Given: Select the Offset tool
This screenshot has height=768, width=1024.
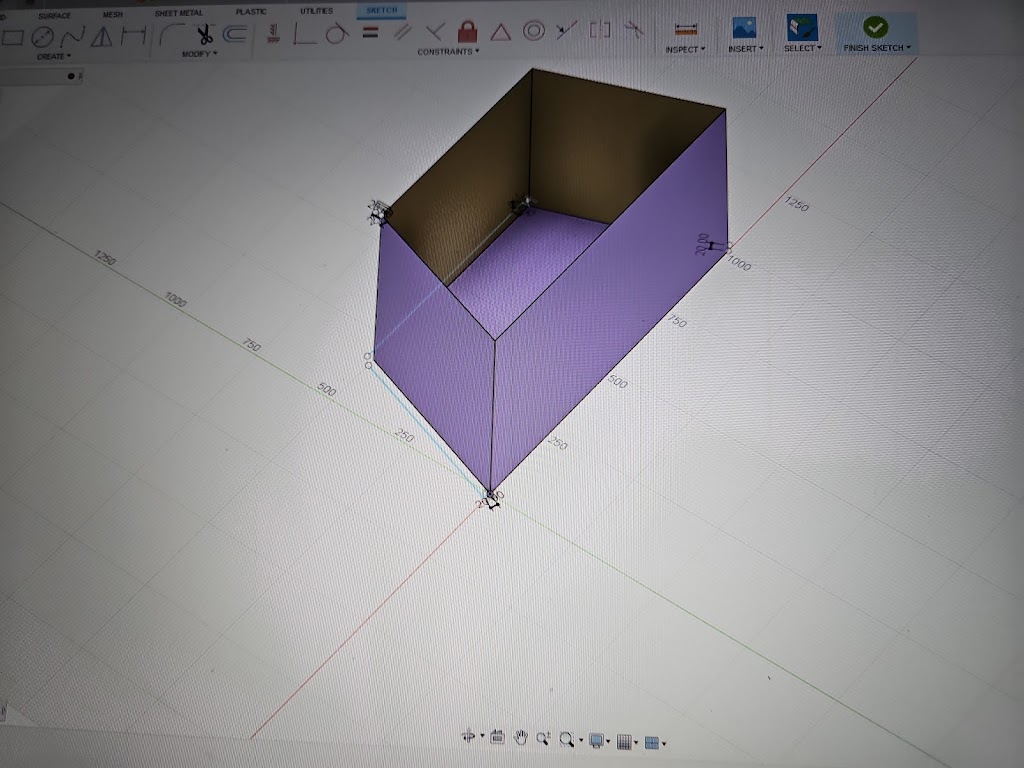Looking at the screenshot, I should coord(235,33).
